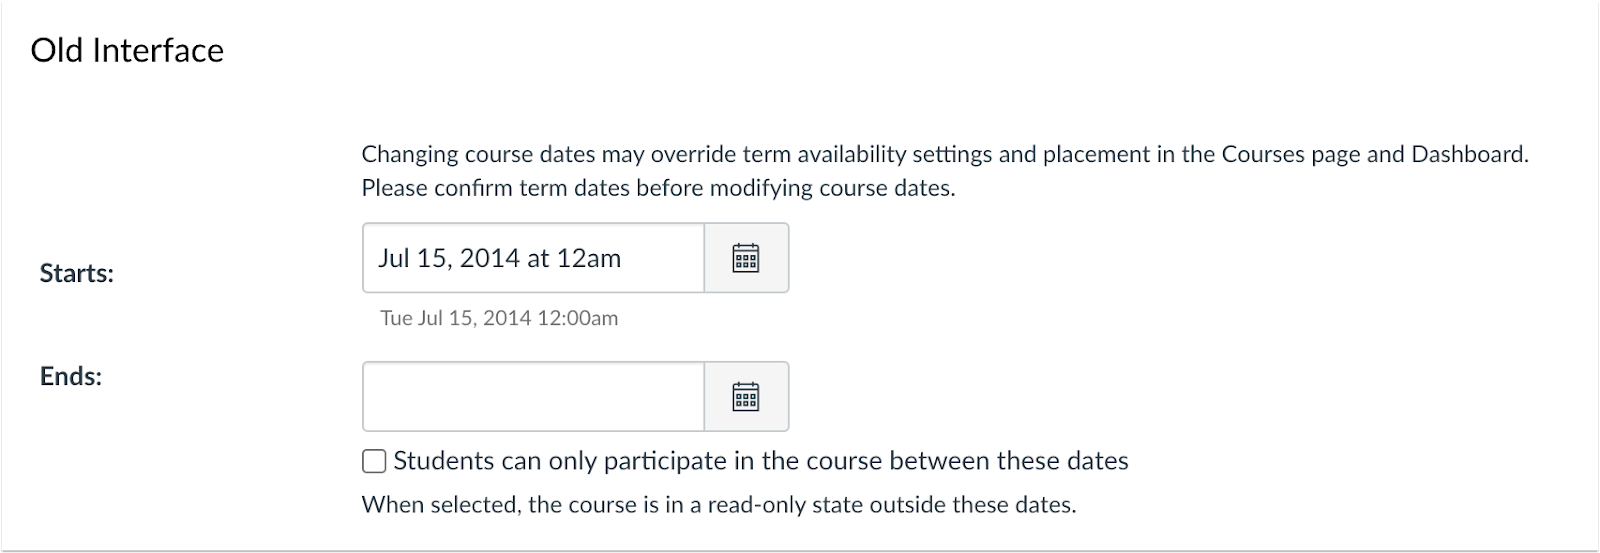Click the 'Ends:' field label

(70, 376)
